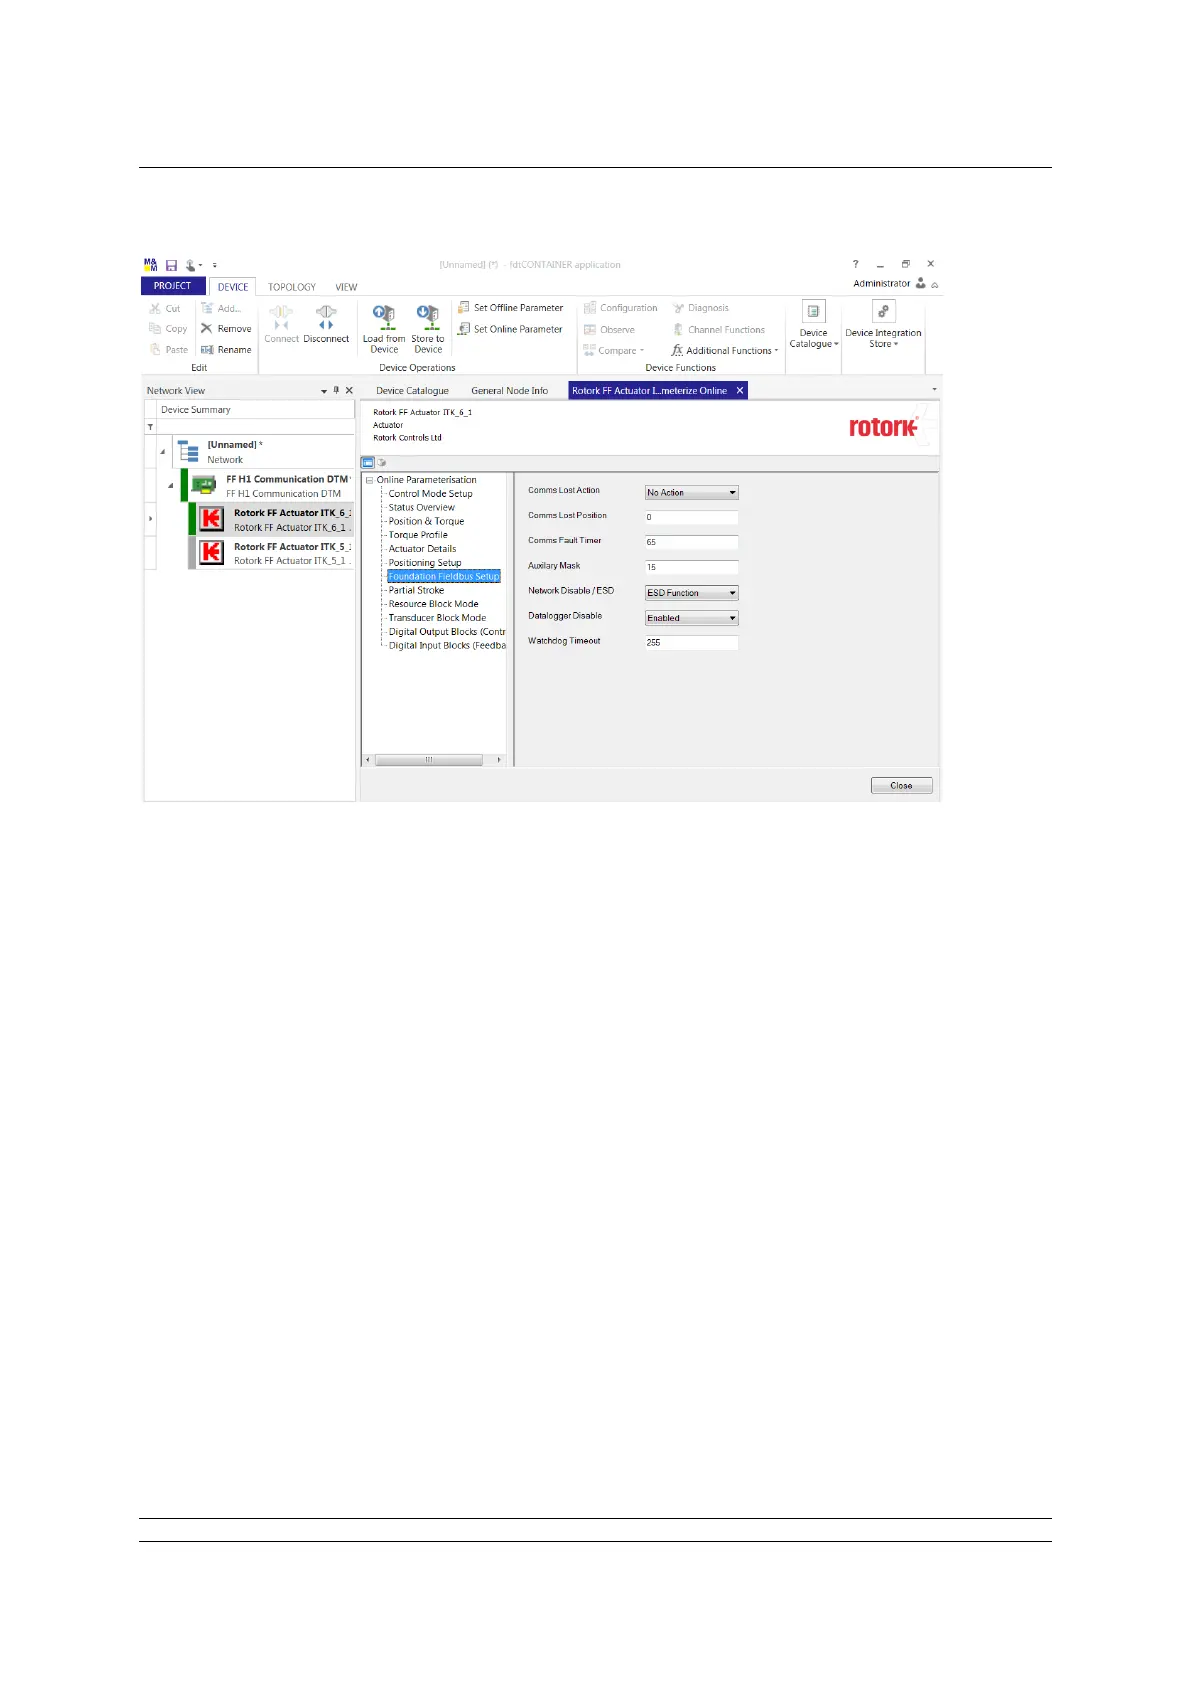Click the Rotork FF Actuator ITK_5_1 device icon
The height and width of the screenshot is (1684, 1191).
point(211,552)
